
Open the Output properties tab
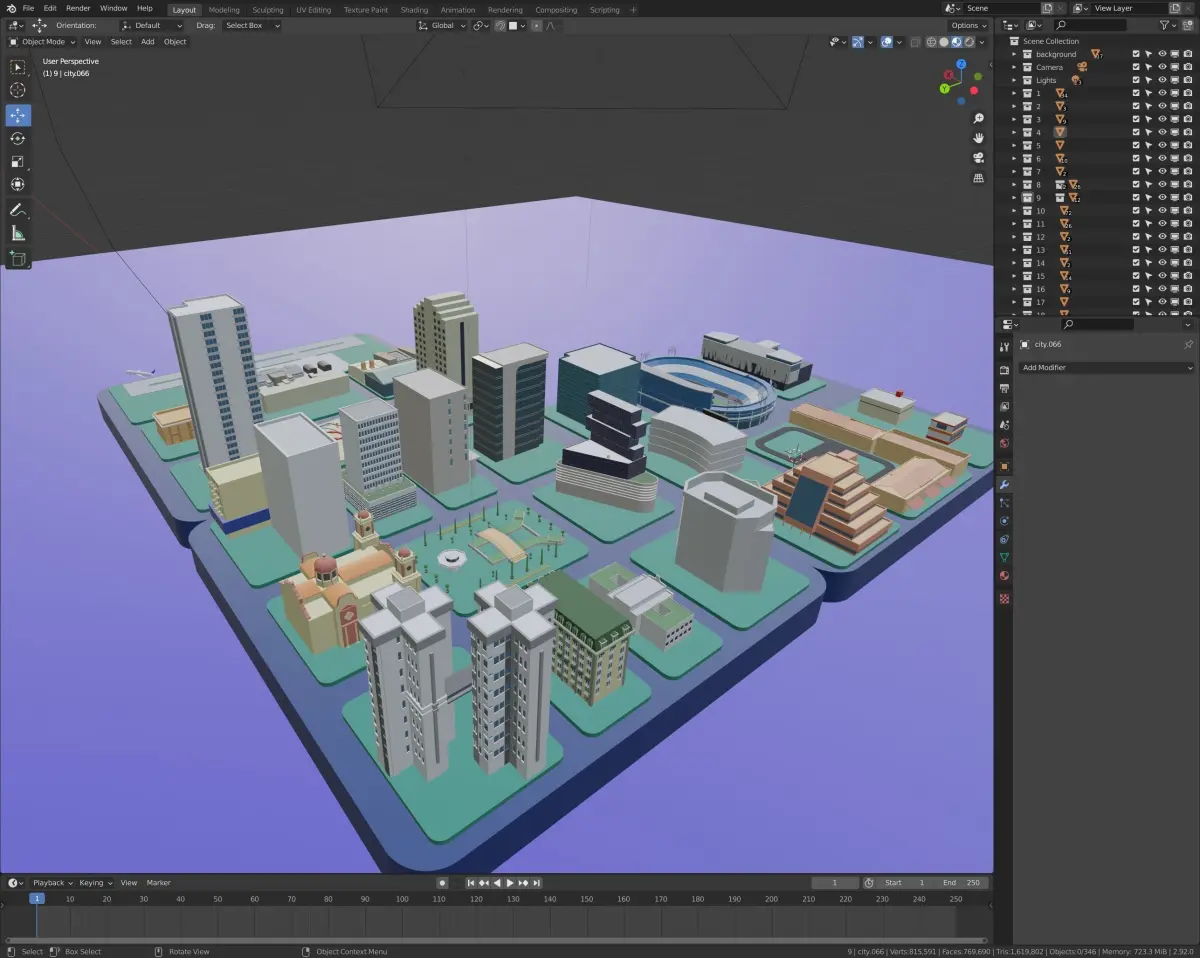pyautogui.click(x=1004, y=388)
